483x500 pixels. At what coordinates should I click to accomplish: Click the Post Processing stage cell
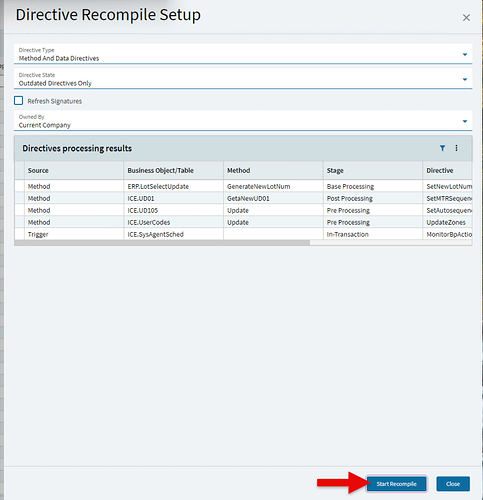[x=373, y=198]
